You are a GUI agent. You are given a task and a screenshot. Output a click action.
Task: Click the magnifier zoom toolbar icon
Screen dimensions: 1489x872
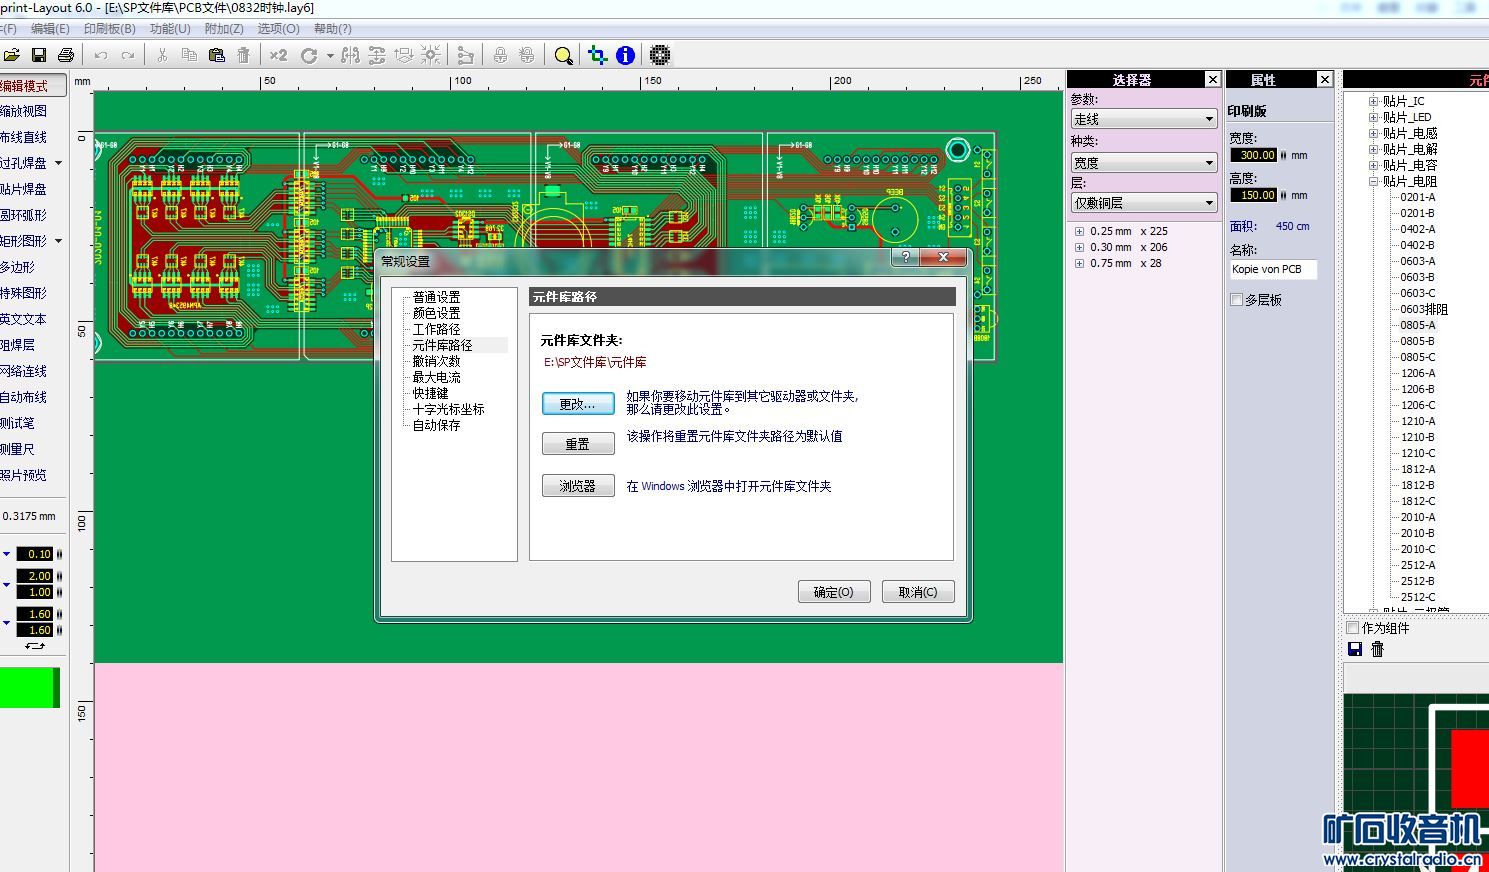coord(563,55)
